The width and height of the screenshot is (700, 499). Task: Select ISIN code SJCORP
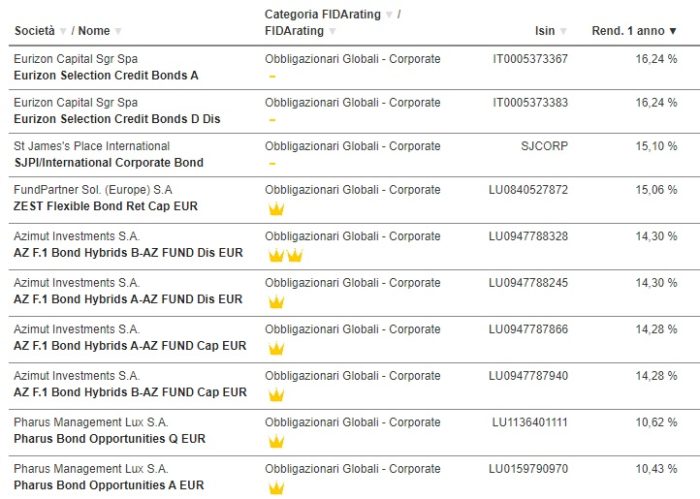(x=544, y=146)
